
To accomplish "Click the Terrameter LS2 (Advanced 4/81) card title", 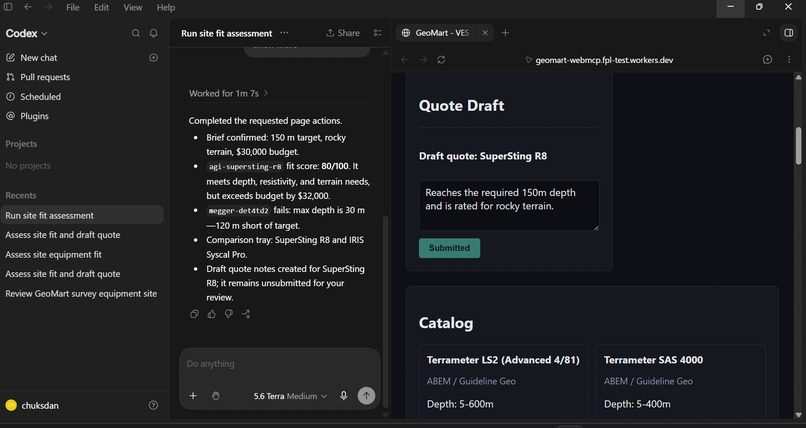I will [x=503, y=360].
